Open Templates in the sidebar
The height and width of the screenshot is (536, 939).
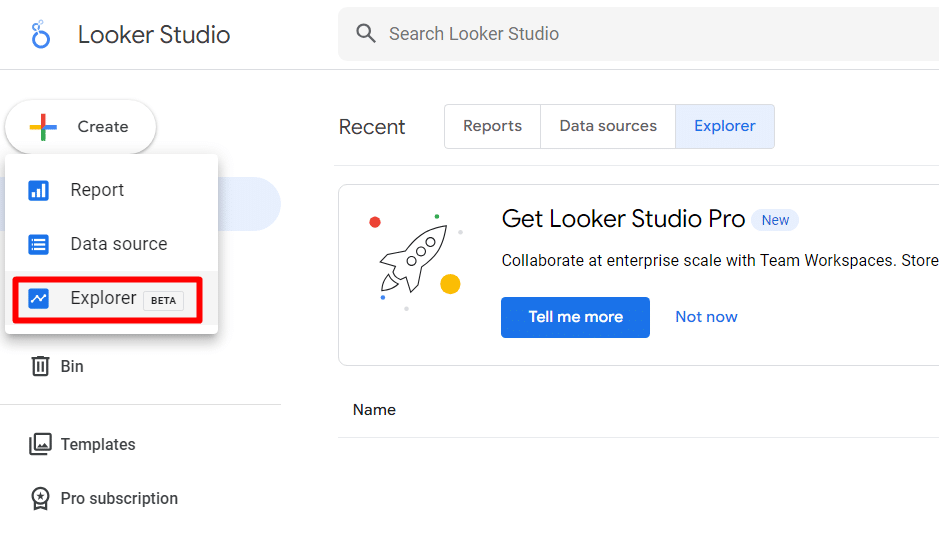[x=98, y=444]
